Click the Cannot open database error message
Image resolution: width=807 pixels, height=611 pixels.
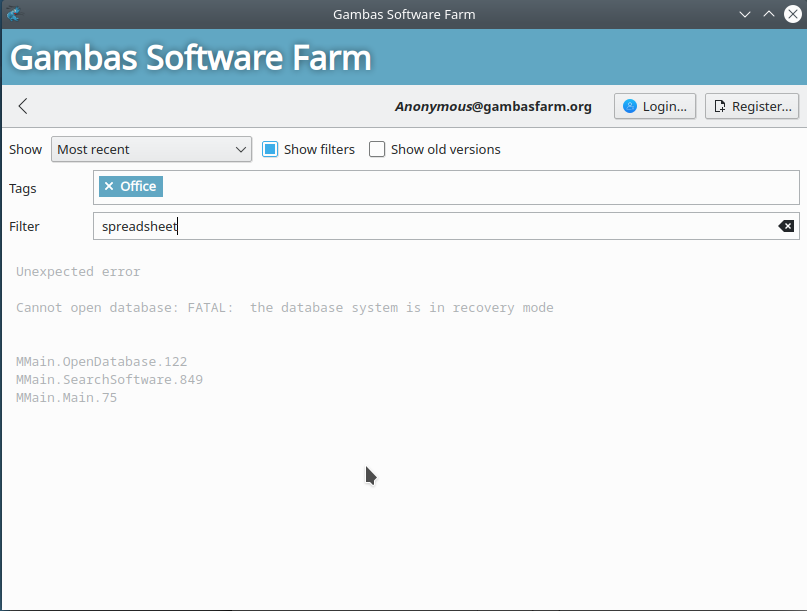point(284,308)
